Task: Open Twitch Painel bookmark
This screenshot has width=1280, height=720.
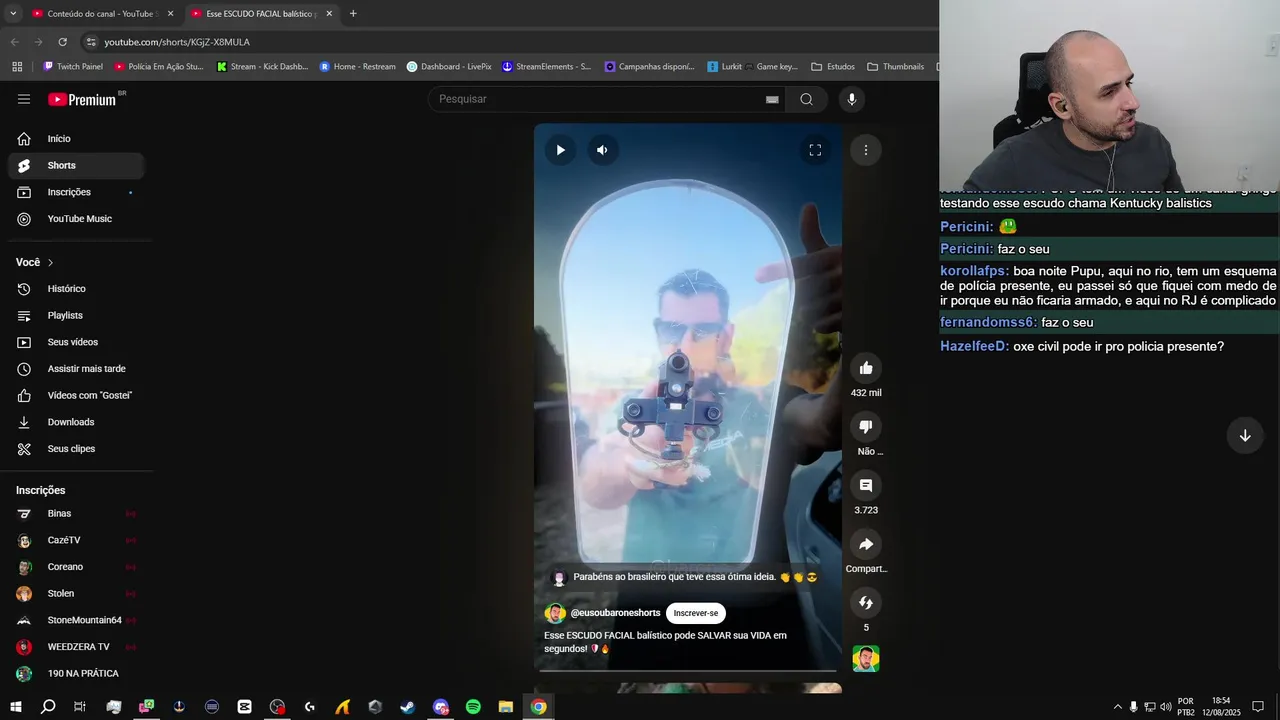Action: click(x=73, y=67)
